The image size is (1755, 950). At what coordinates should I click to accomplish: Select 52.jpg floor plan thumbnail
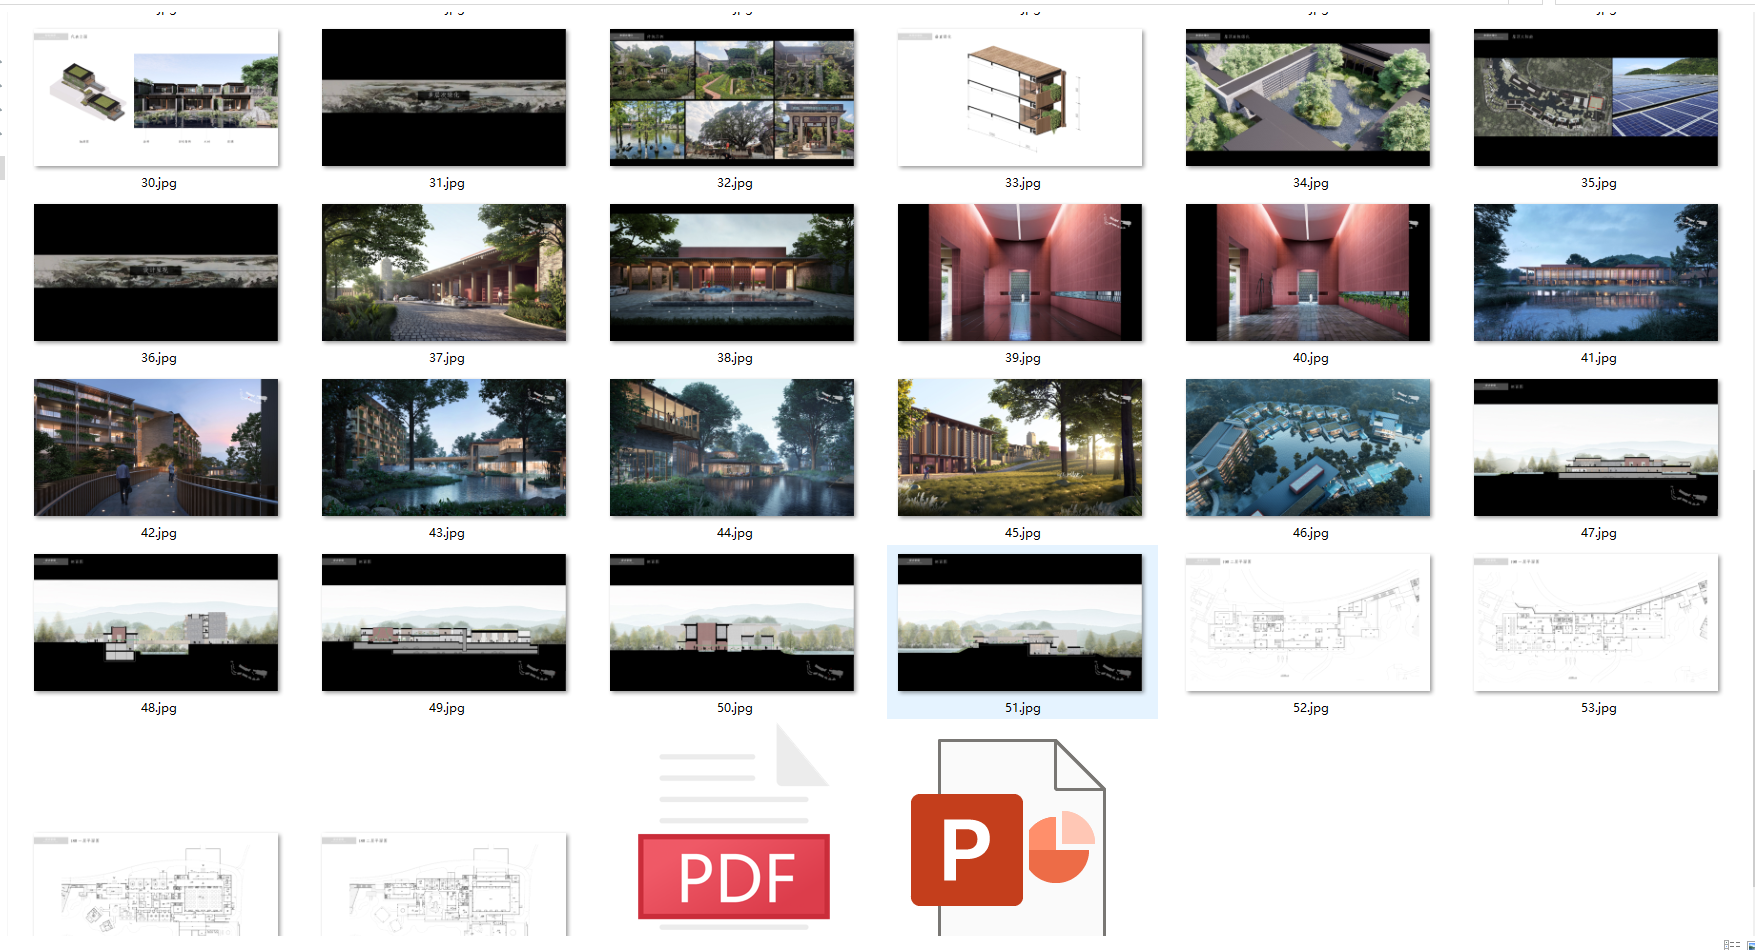click(x=1308, y=622)
